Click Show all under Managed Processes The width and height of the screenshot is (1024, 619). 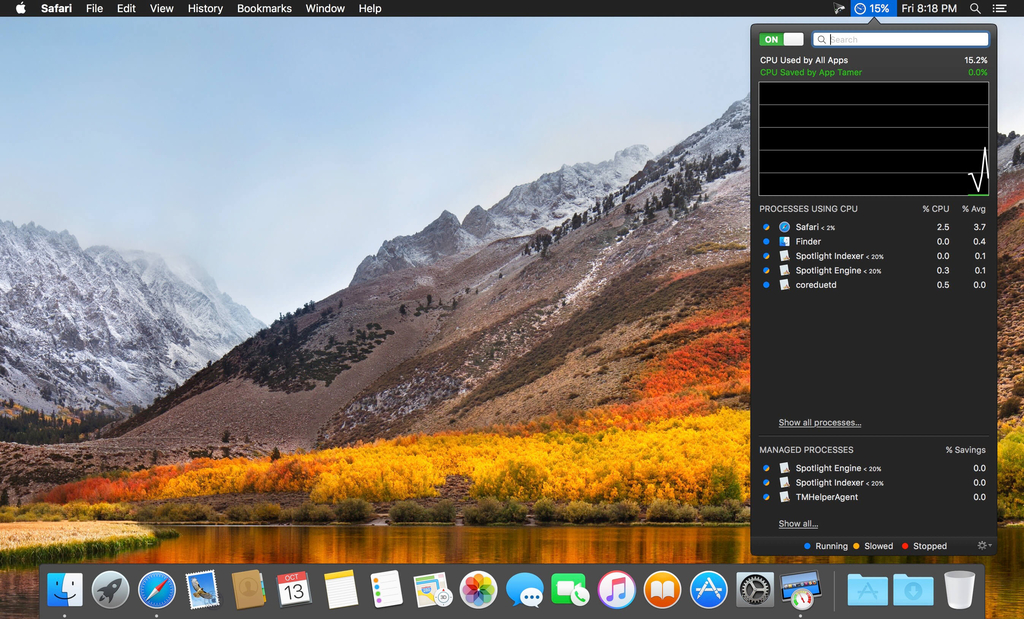(x=798, y=524)
